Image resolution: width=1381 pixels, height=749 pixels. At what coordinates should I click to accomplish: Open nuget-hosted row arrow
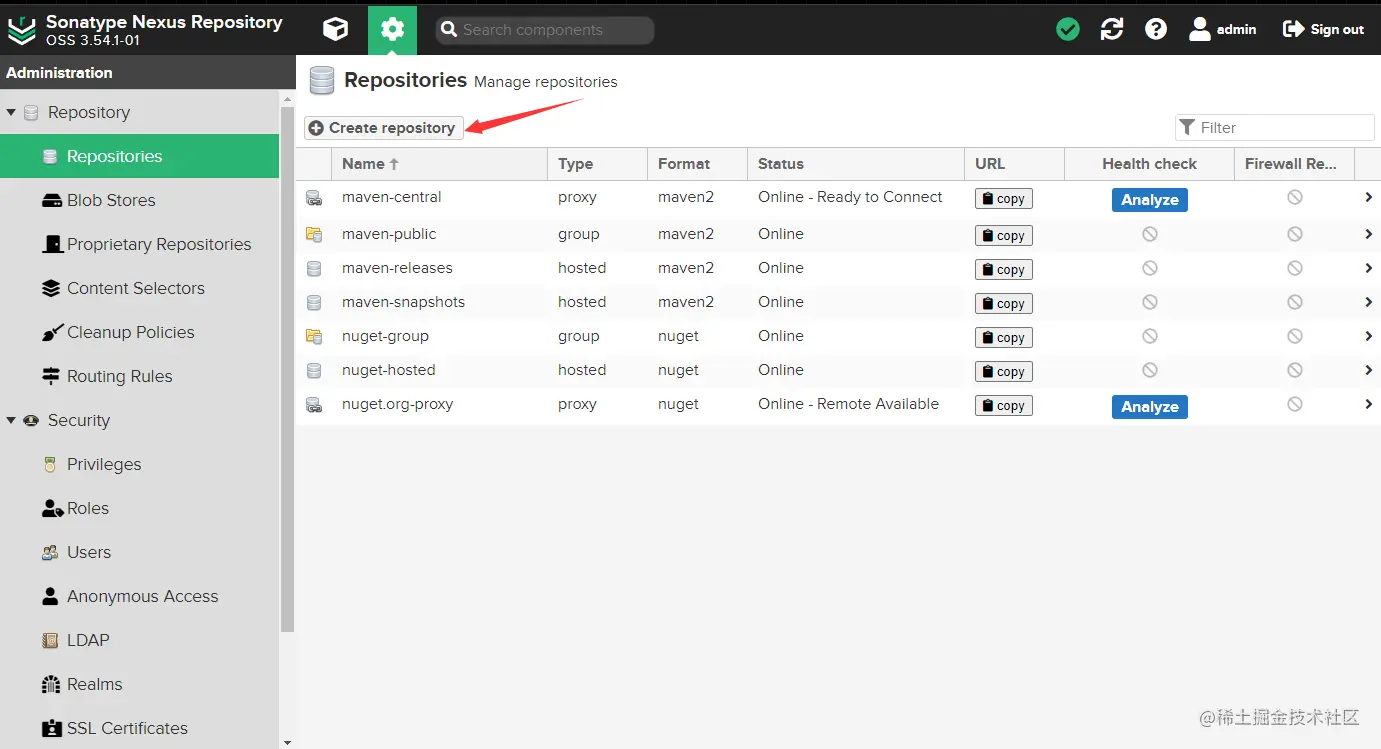click(1368, 370)
